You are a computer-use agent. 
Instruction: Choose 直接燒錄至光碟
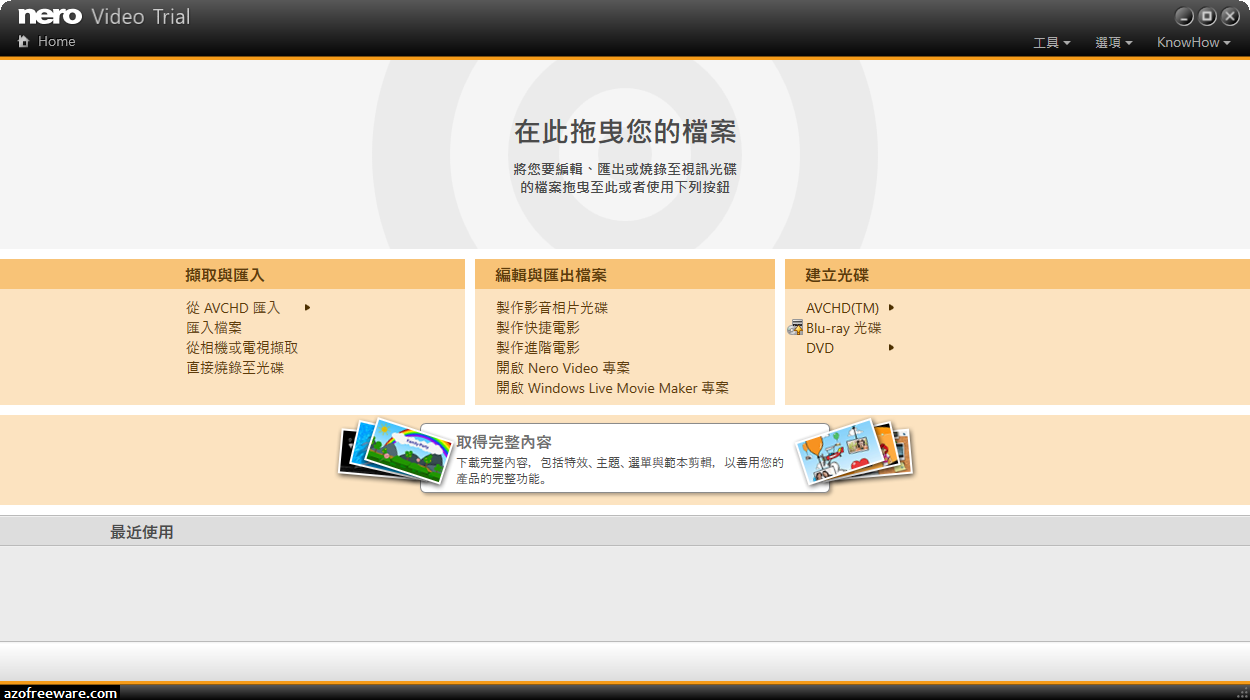235,368
